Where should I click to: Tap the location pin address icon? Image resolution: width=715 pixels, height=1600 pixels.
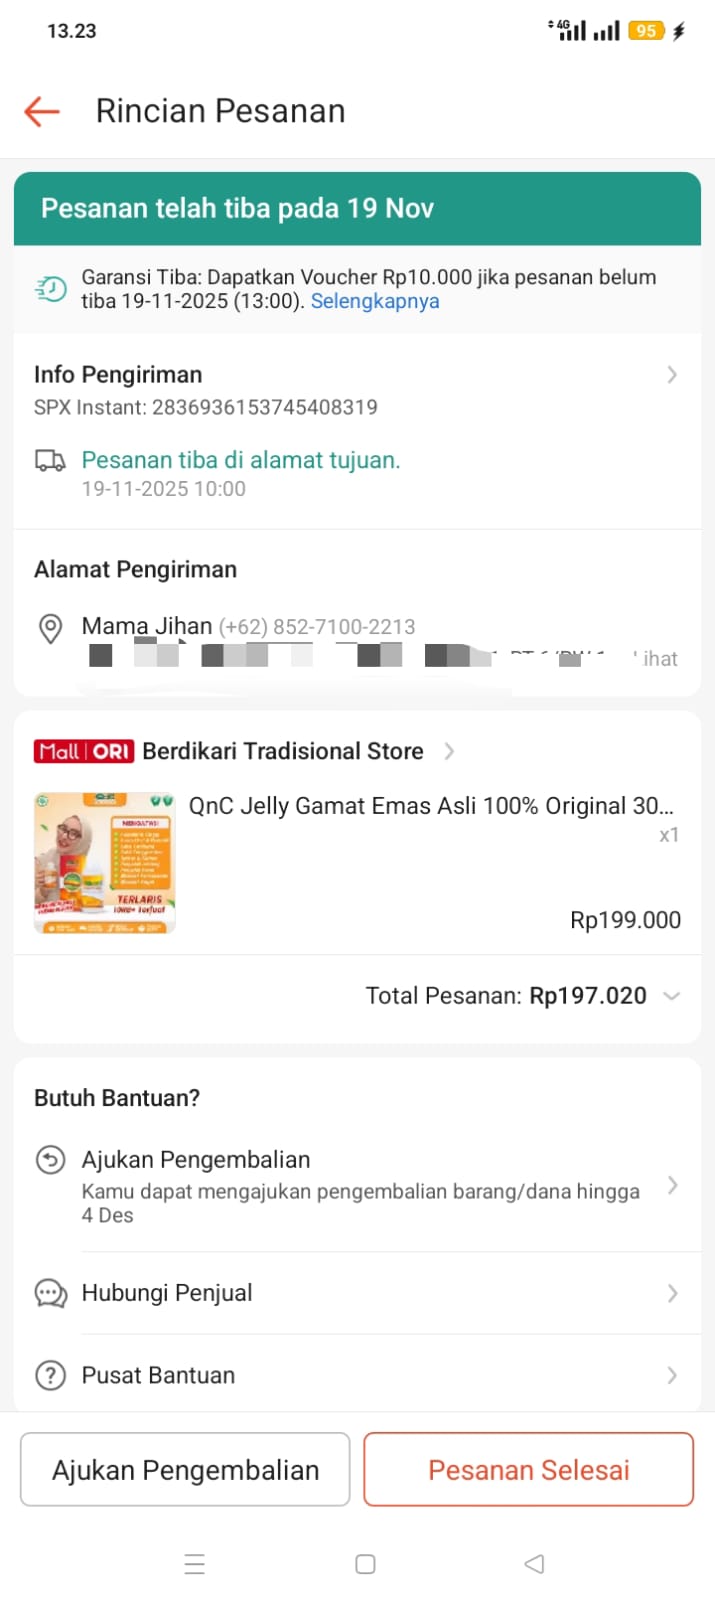(50, 628)
